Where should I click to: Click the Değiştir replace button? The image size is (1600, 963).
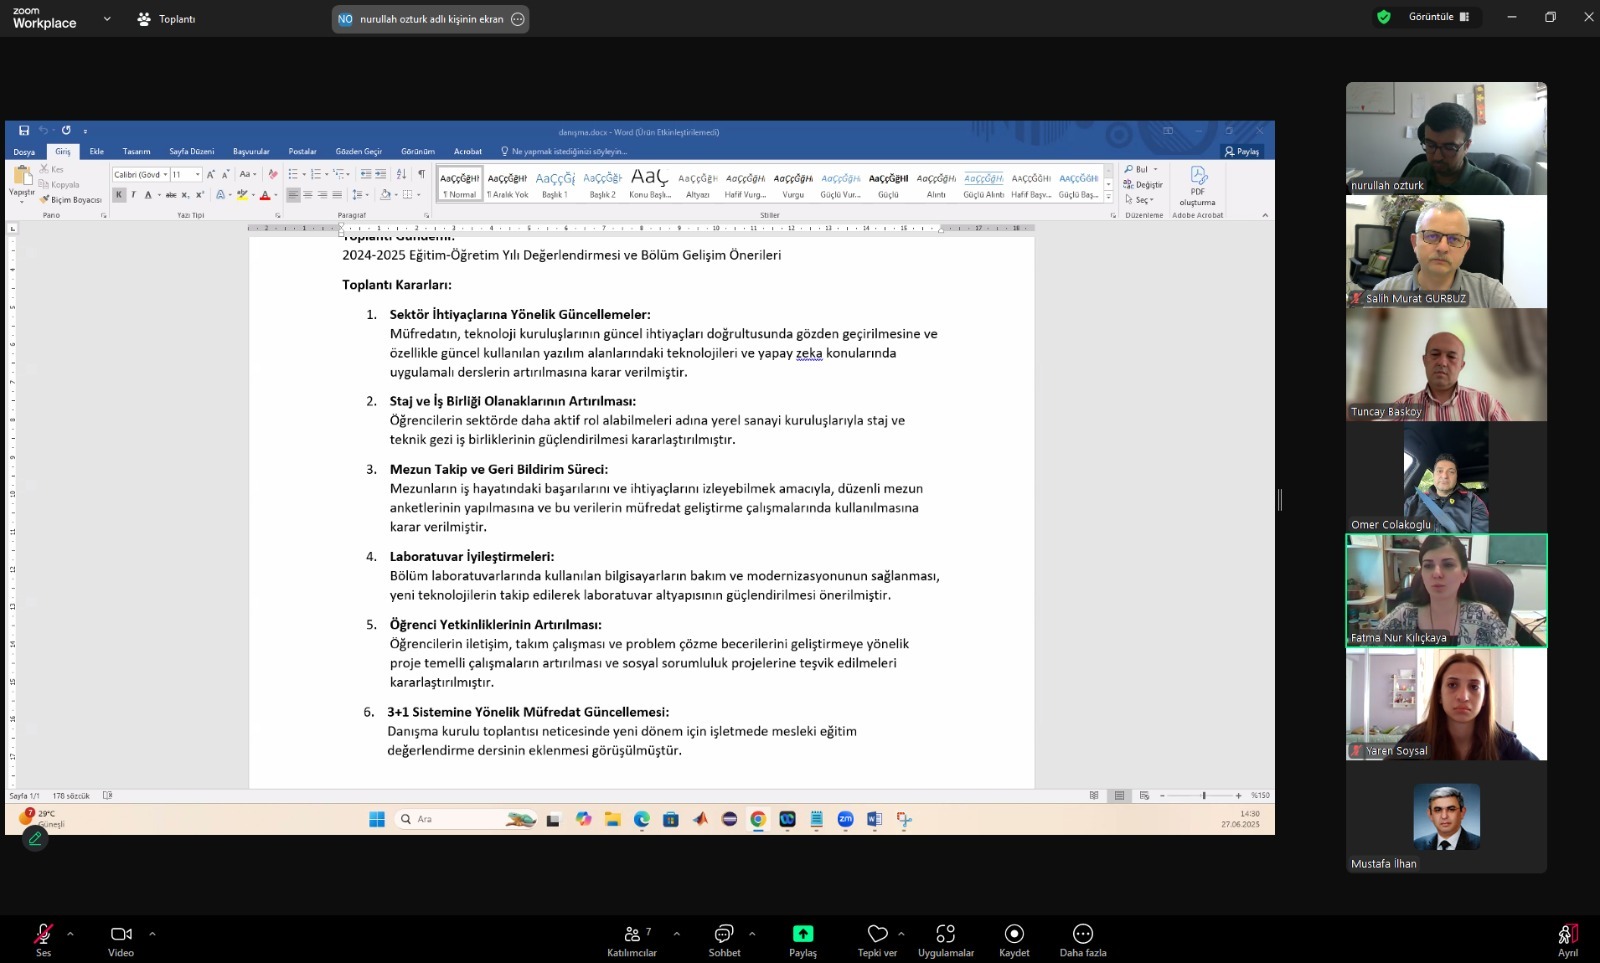[x=1143, y=185]
